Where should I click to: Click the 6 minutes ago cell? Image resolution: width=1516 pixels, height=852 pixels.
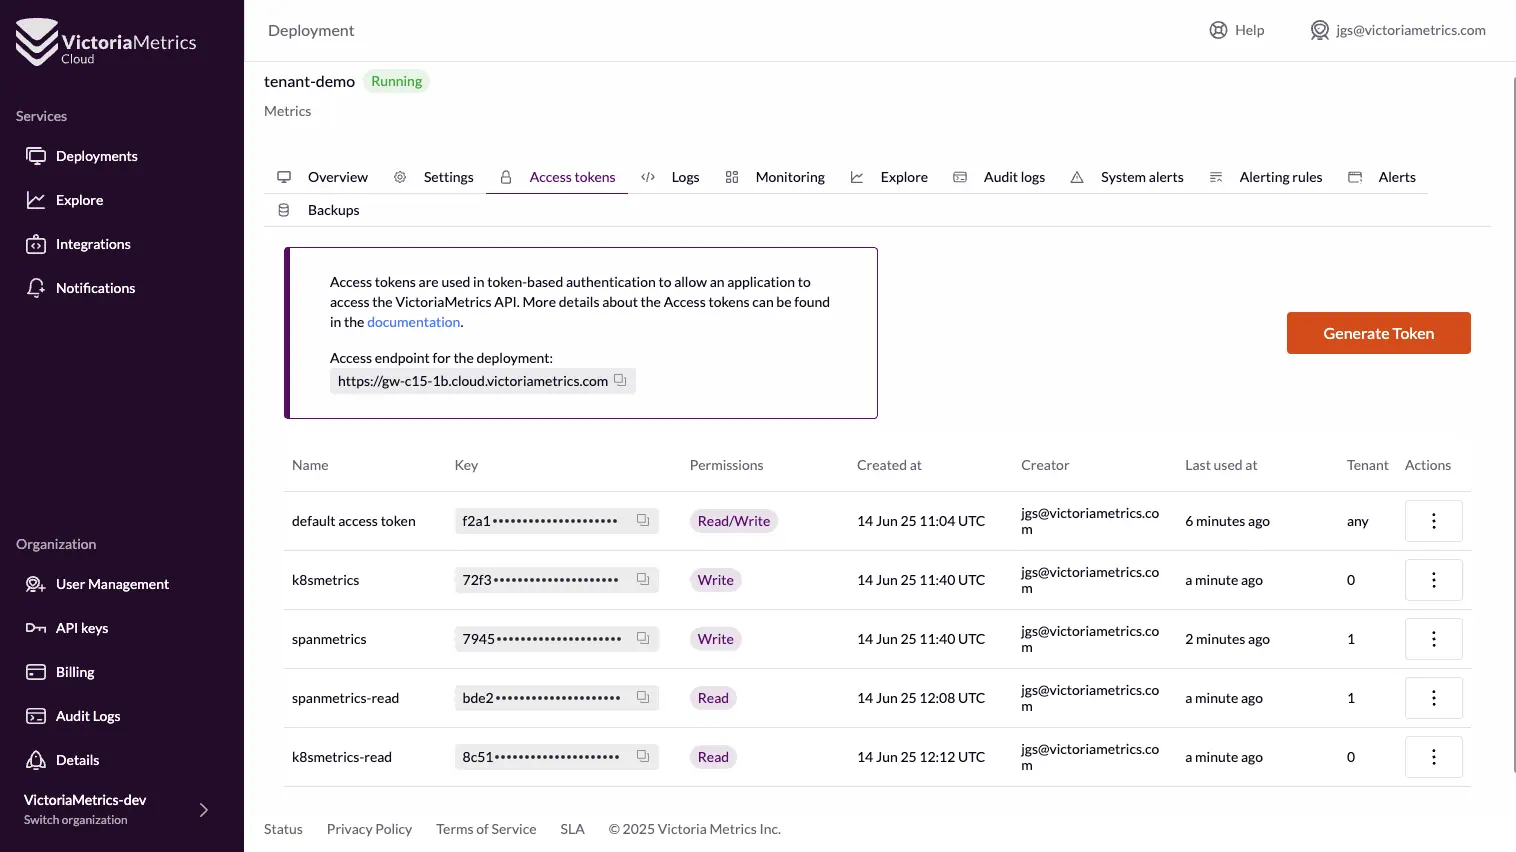pos(1227,521)
